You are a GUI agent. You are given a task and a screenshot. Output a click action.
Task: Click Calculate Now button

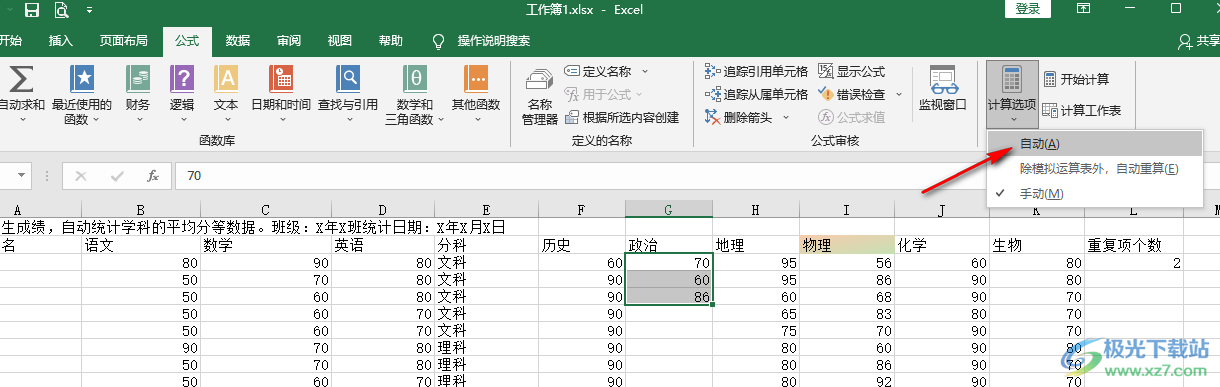[1076, 79]
